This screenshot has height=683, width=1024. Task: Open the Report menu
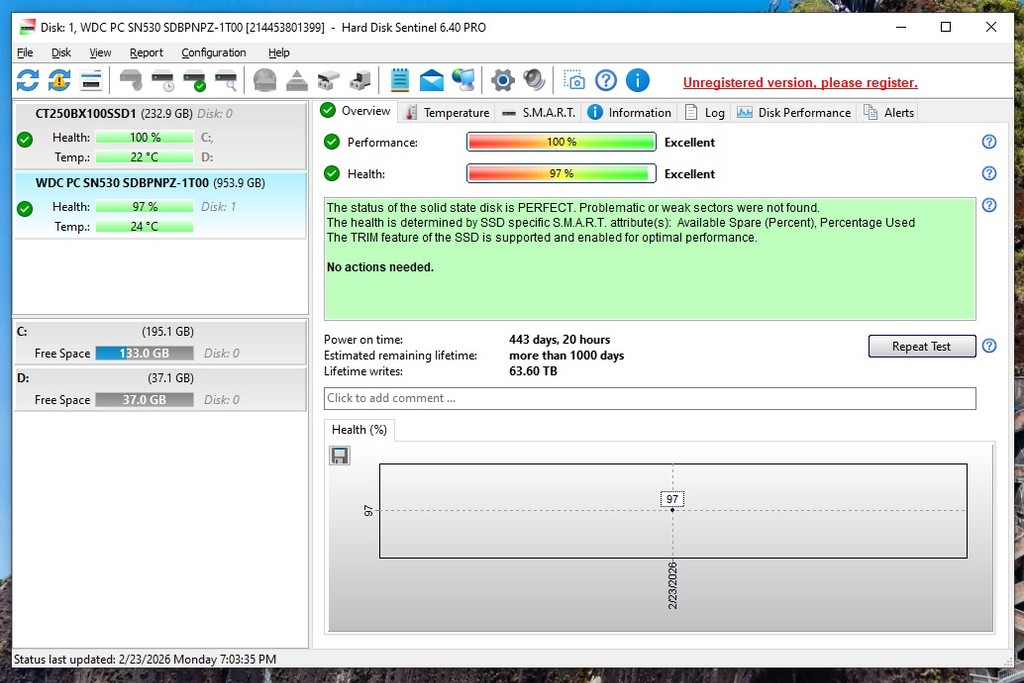(x=146, y=53)
